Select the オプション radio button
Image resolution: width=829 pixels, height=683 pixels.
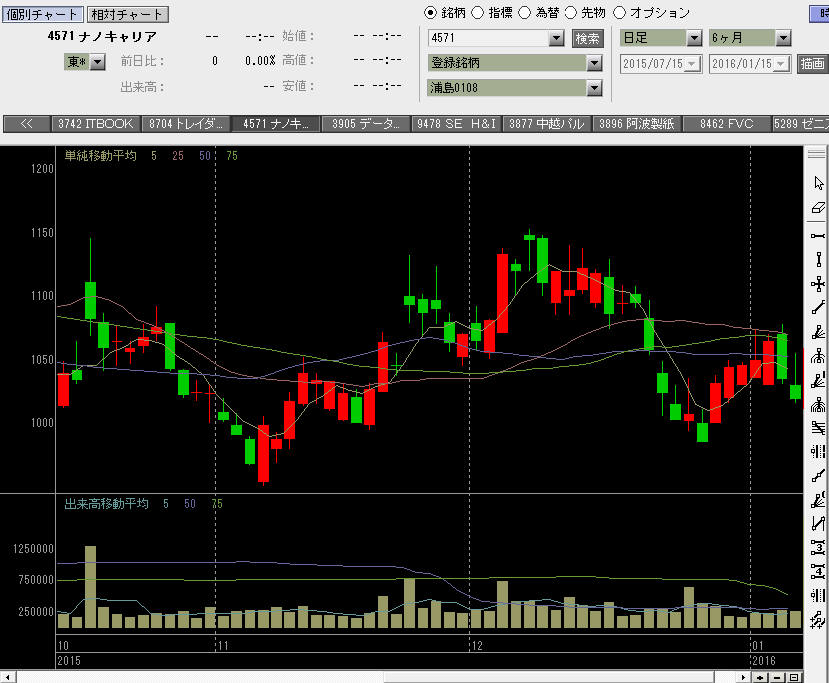(x=619, y=13)
